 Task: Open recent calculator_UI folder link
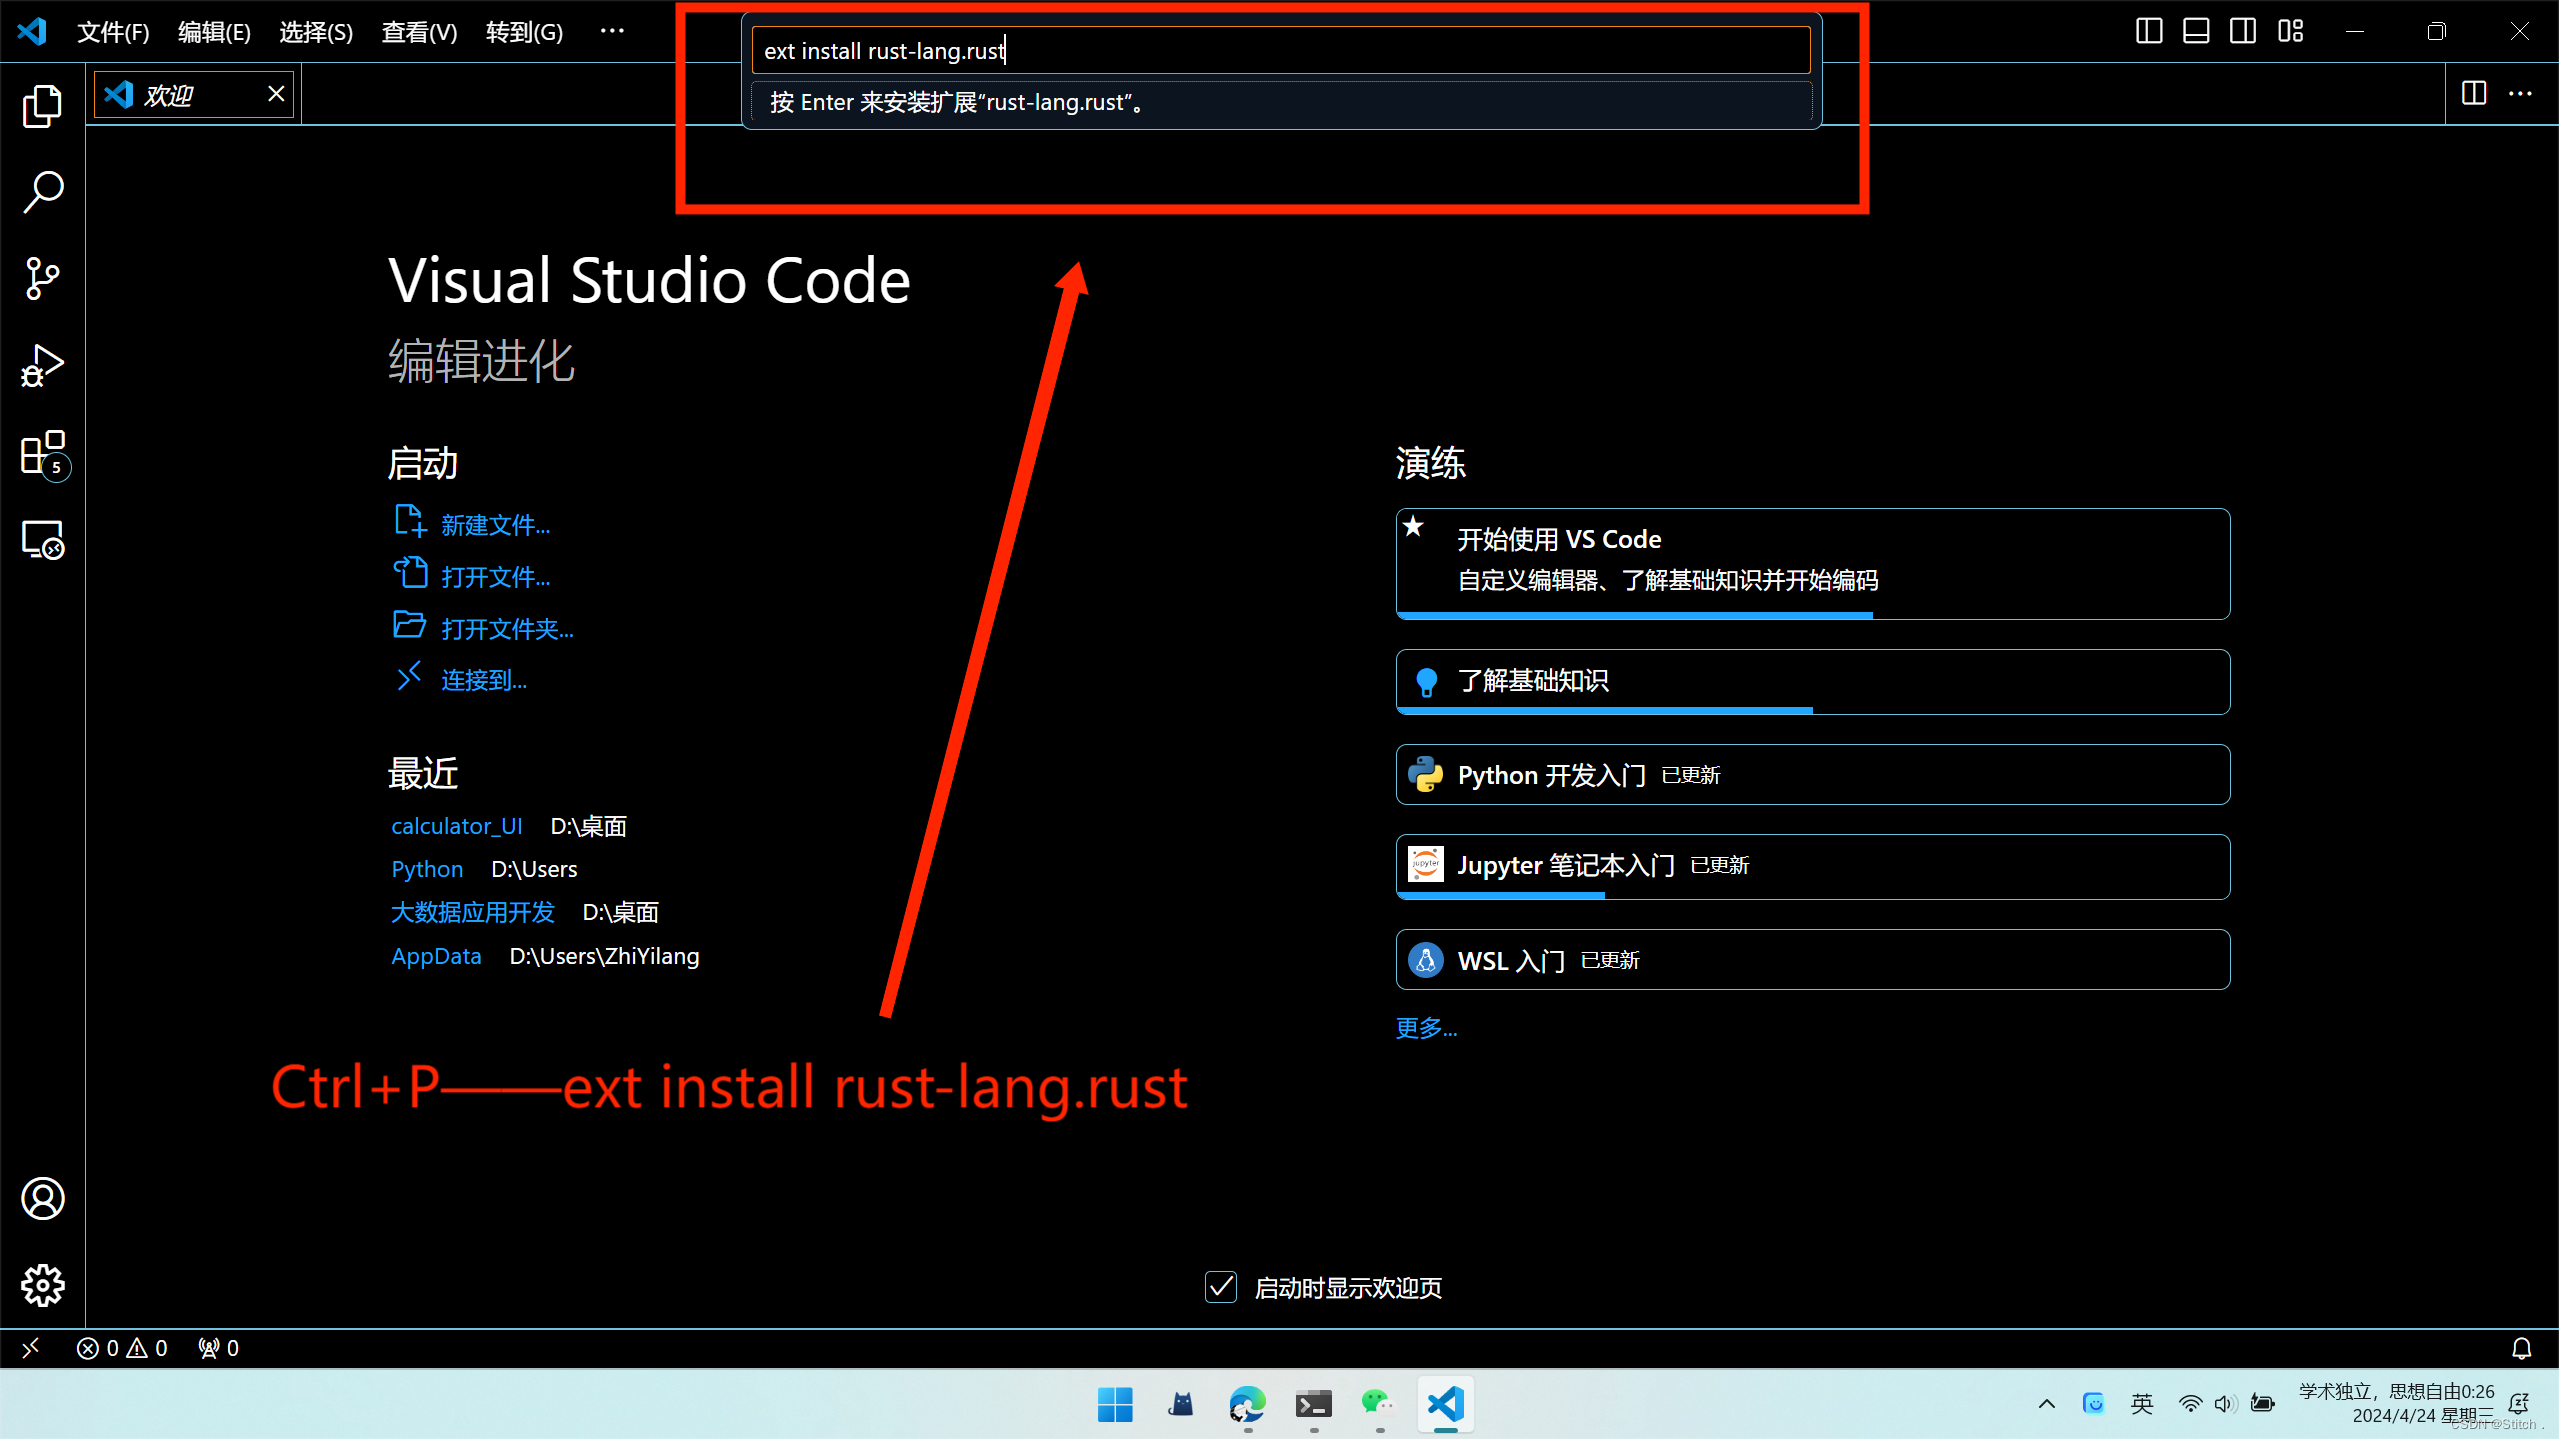tap(457, 826)
